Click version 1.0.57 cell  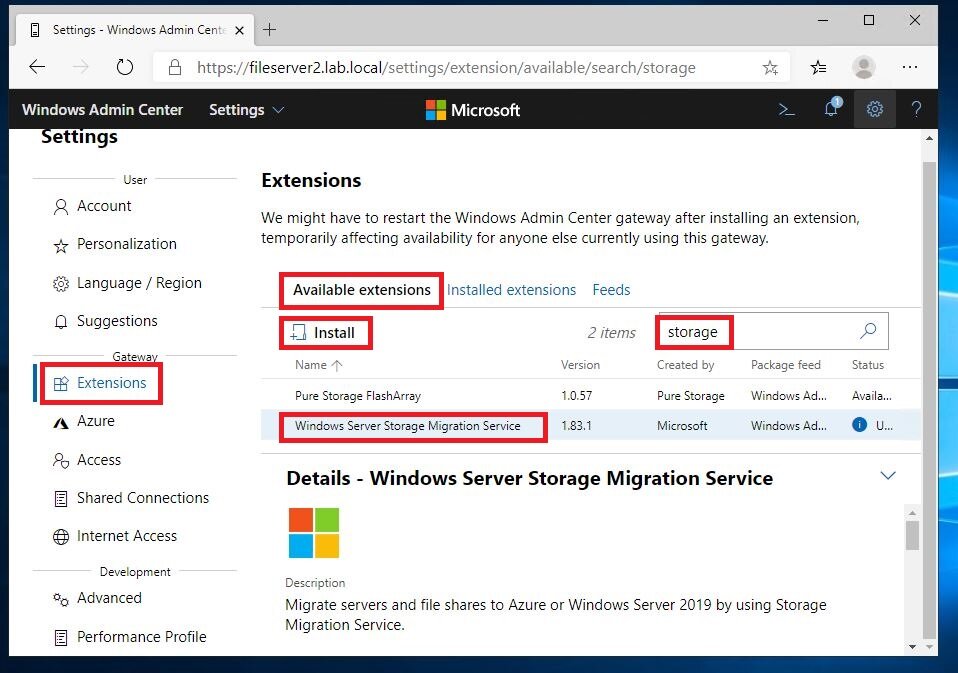coord(576,396)
